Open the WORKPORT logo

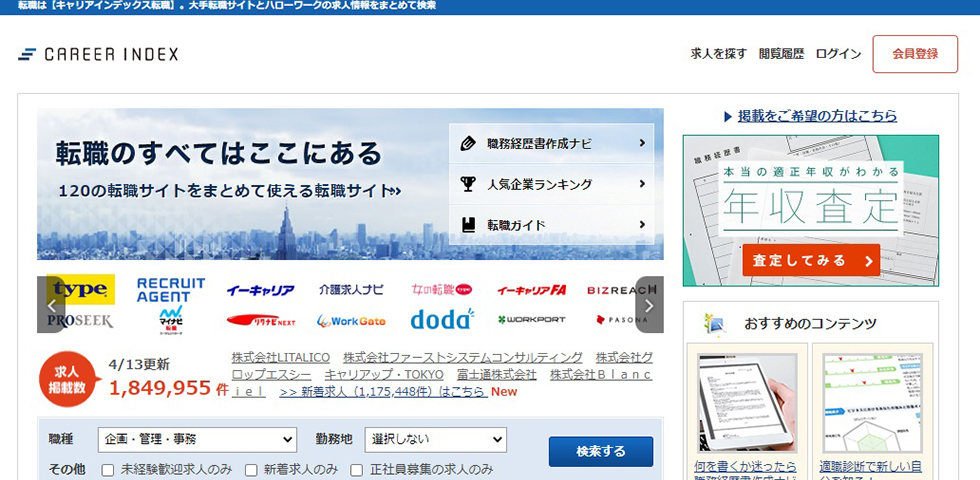click(532, 319)
